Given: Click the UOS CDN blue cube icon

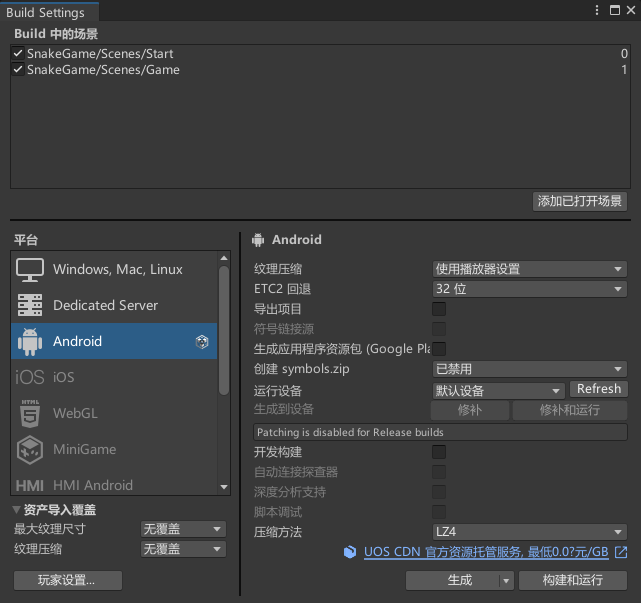Looking at the screenshot, I should coord(350,552).
